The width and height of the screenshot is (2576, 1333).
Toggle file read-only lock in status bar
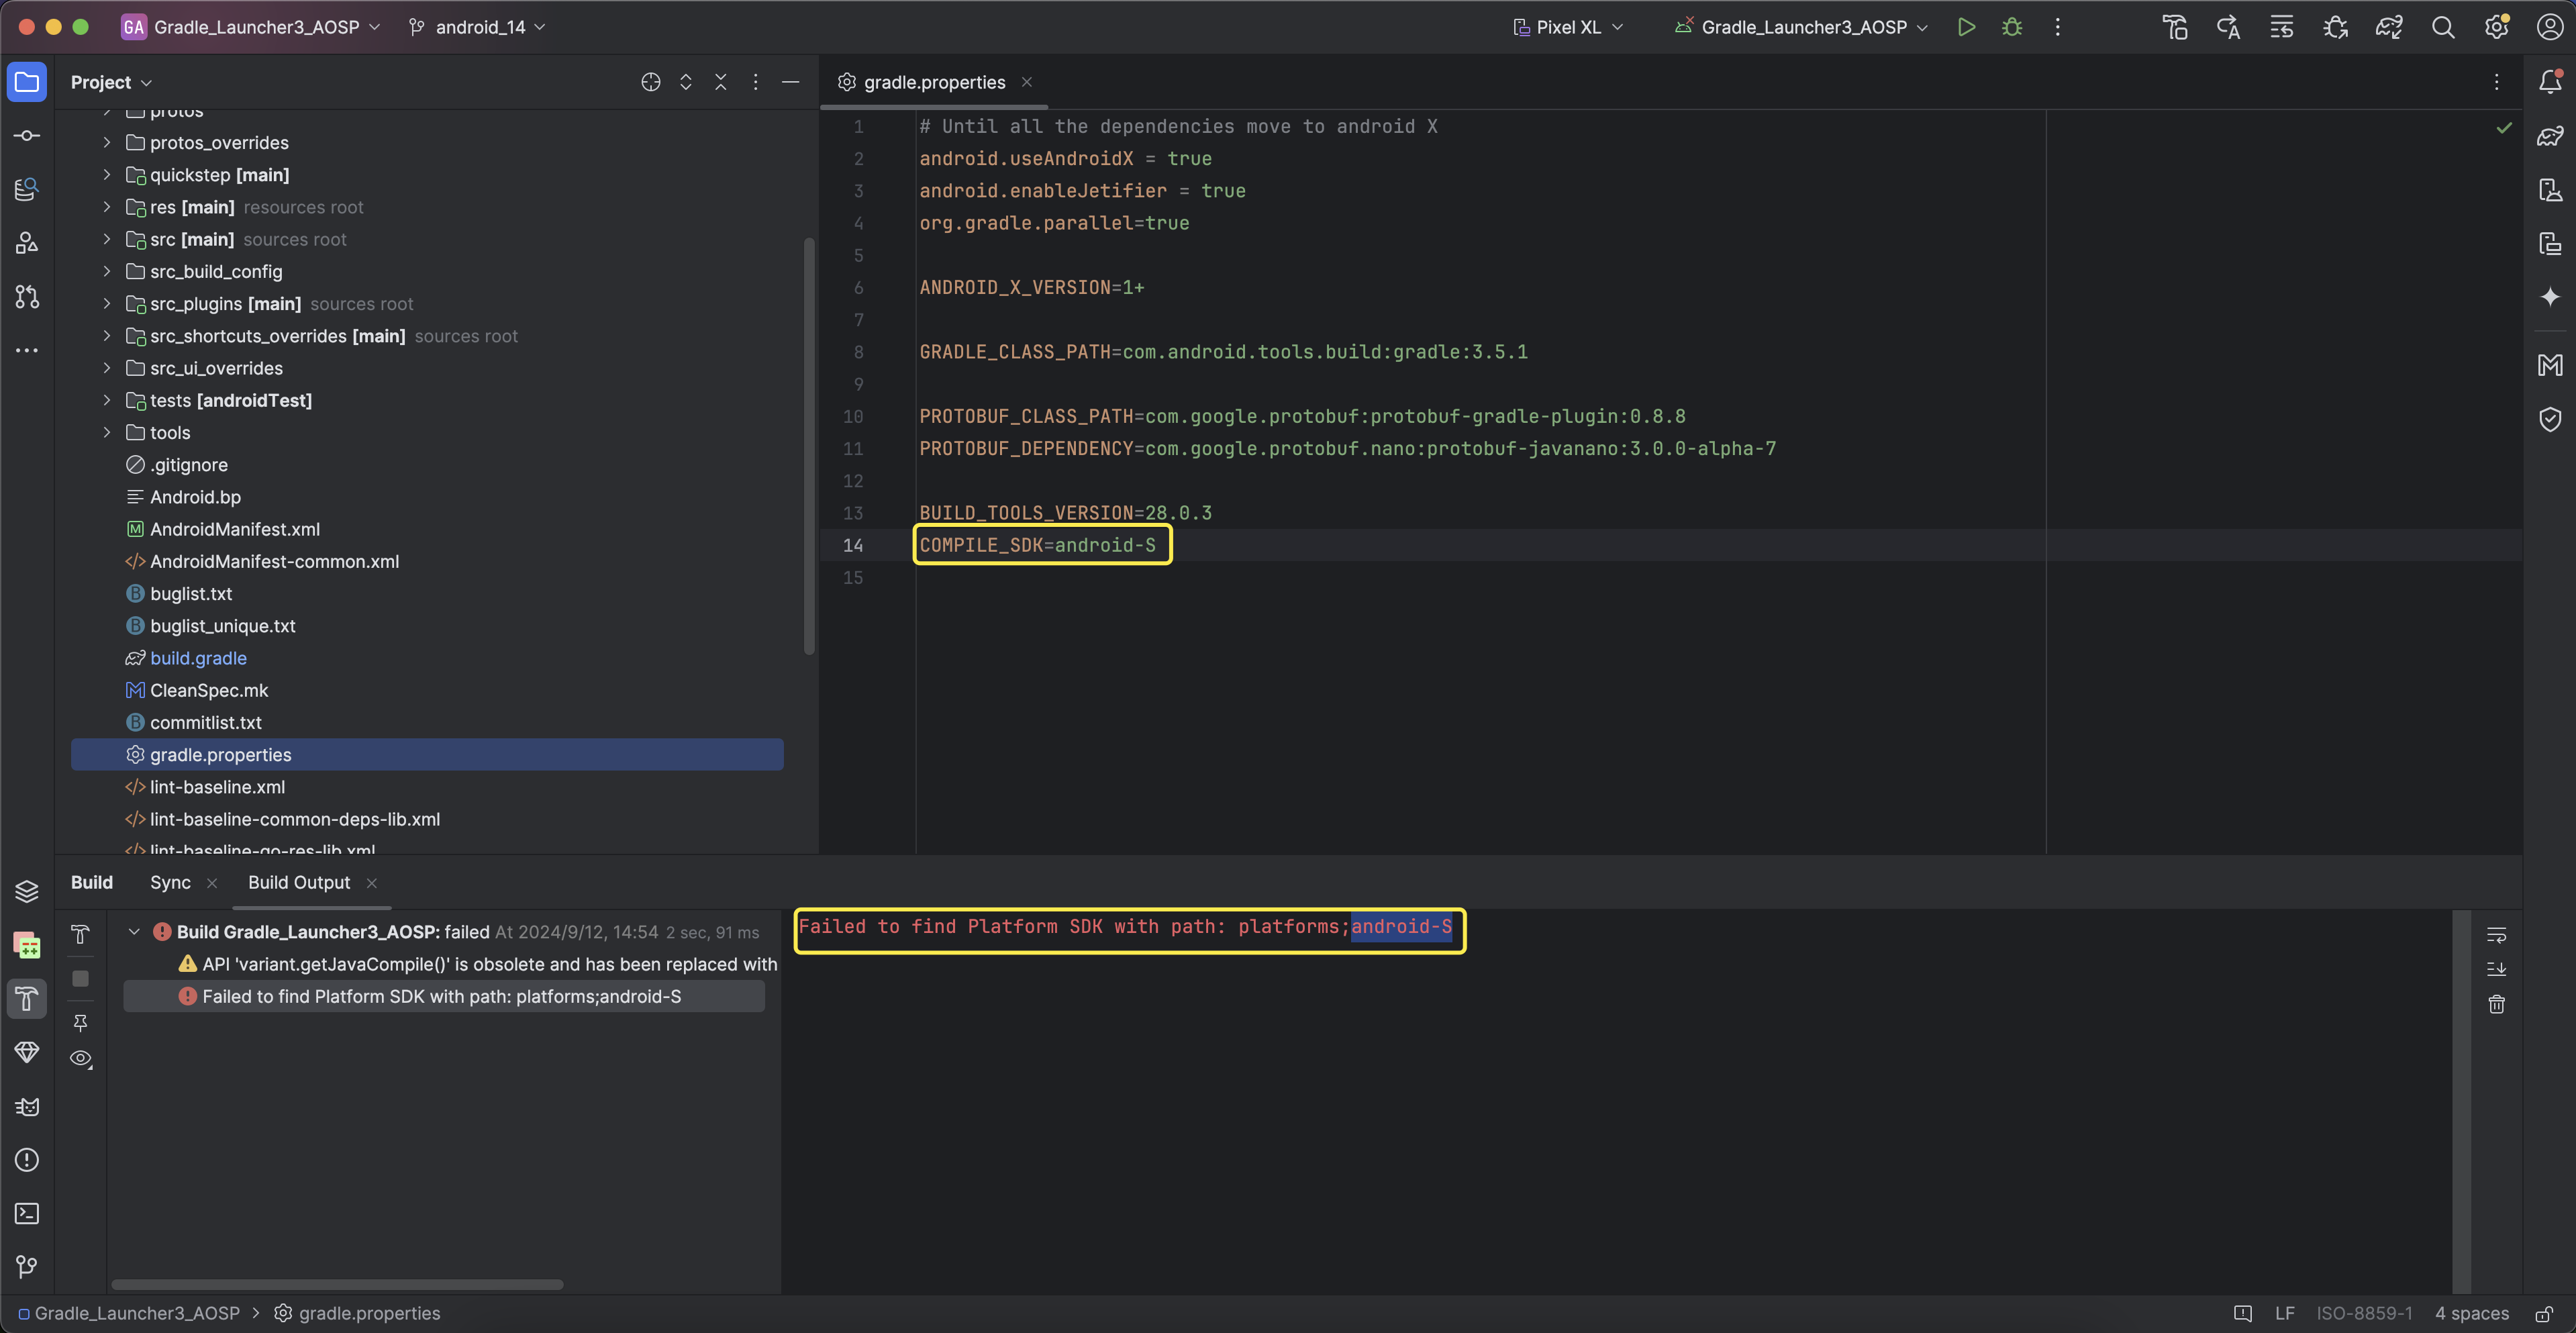click(2544, 1314)
